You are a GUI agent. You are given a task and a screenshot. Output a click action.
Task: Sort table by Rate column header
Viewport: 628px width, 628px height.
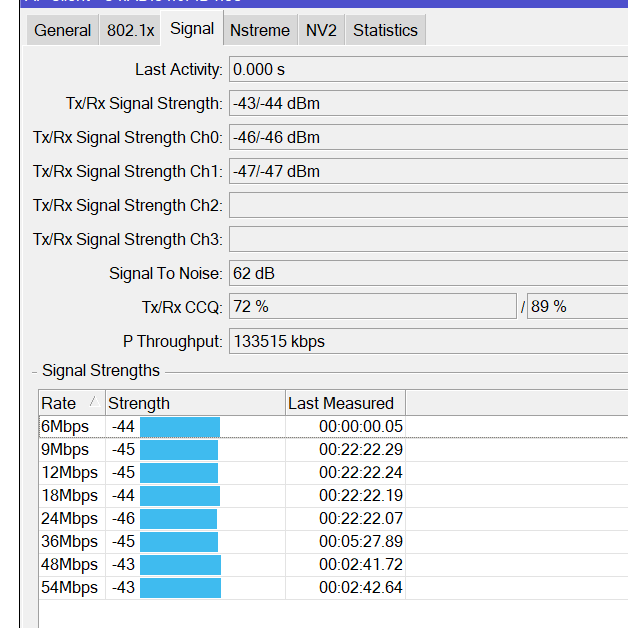pyautogui.click(x=71, y=403)
